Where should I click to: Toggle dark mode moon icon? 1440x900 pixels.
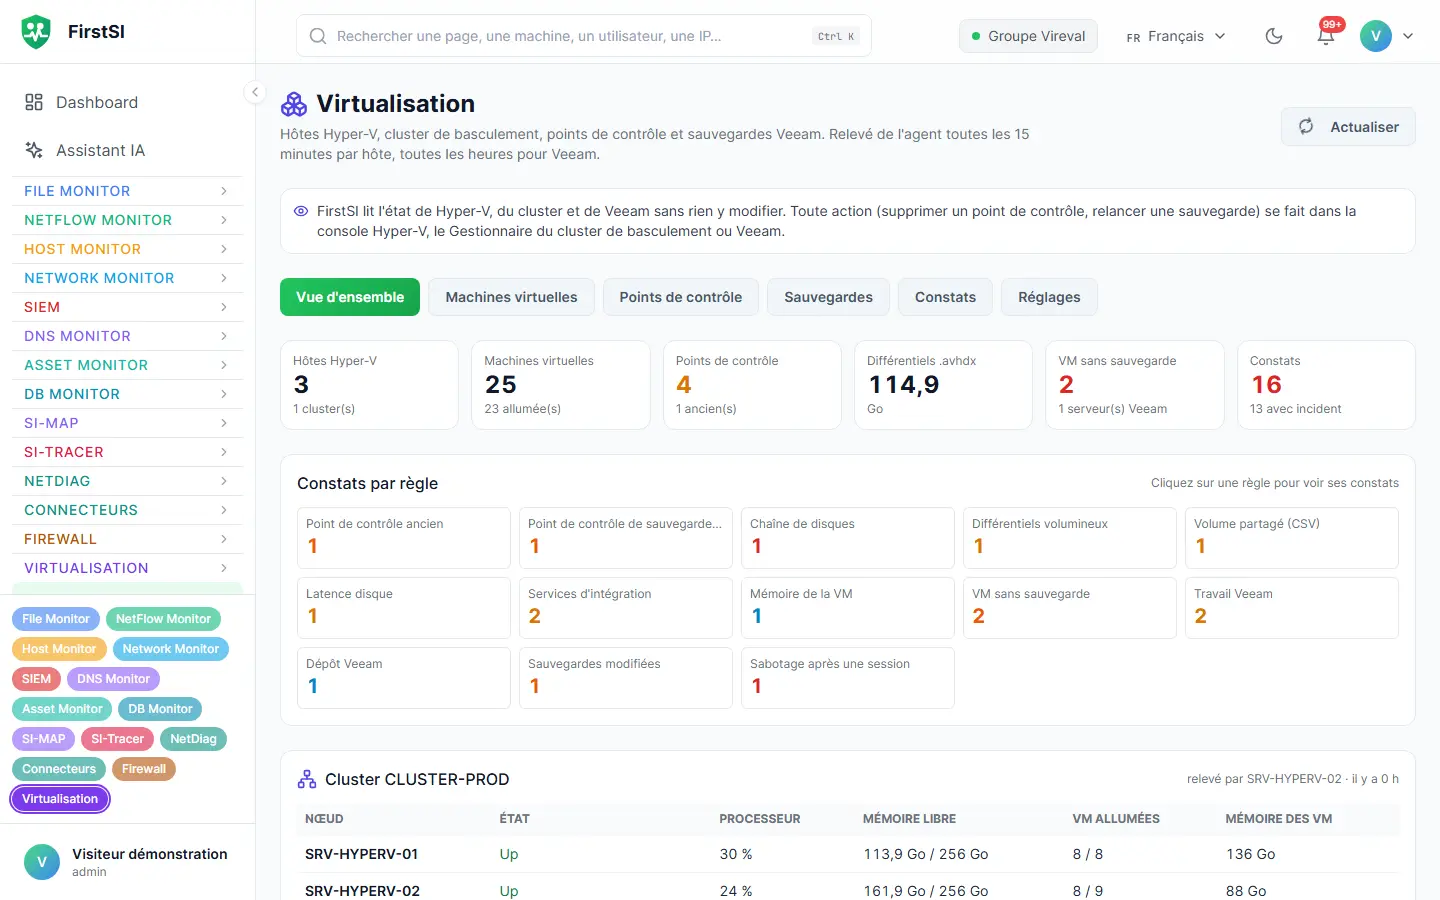pyautogui.click(x=1274, y=36)
